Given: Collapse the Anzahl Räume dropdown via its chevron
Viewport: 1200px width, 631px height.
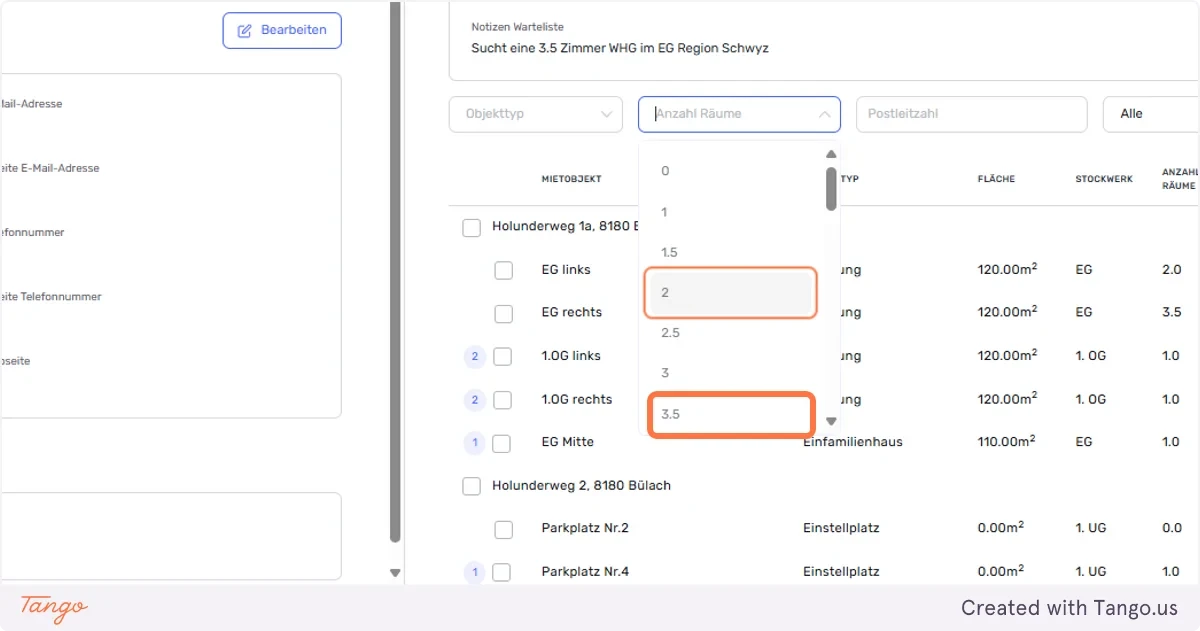Looking at the screenshot, I should (824, 114).
